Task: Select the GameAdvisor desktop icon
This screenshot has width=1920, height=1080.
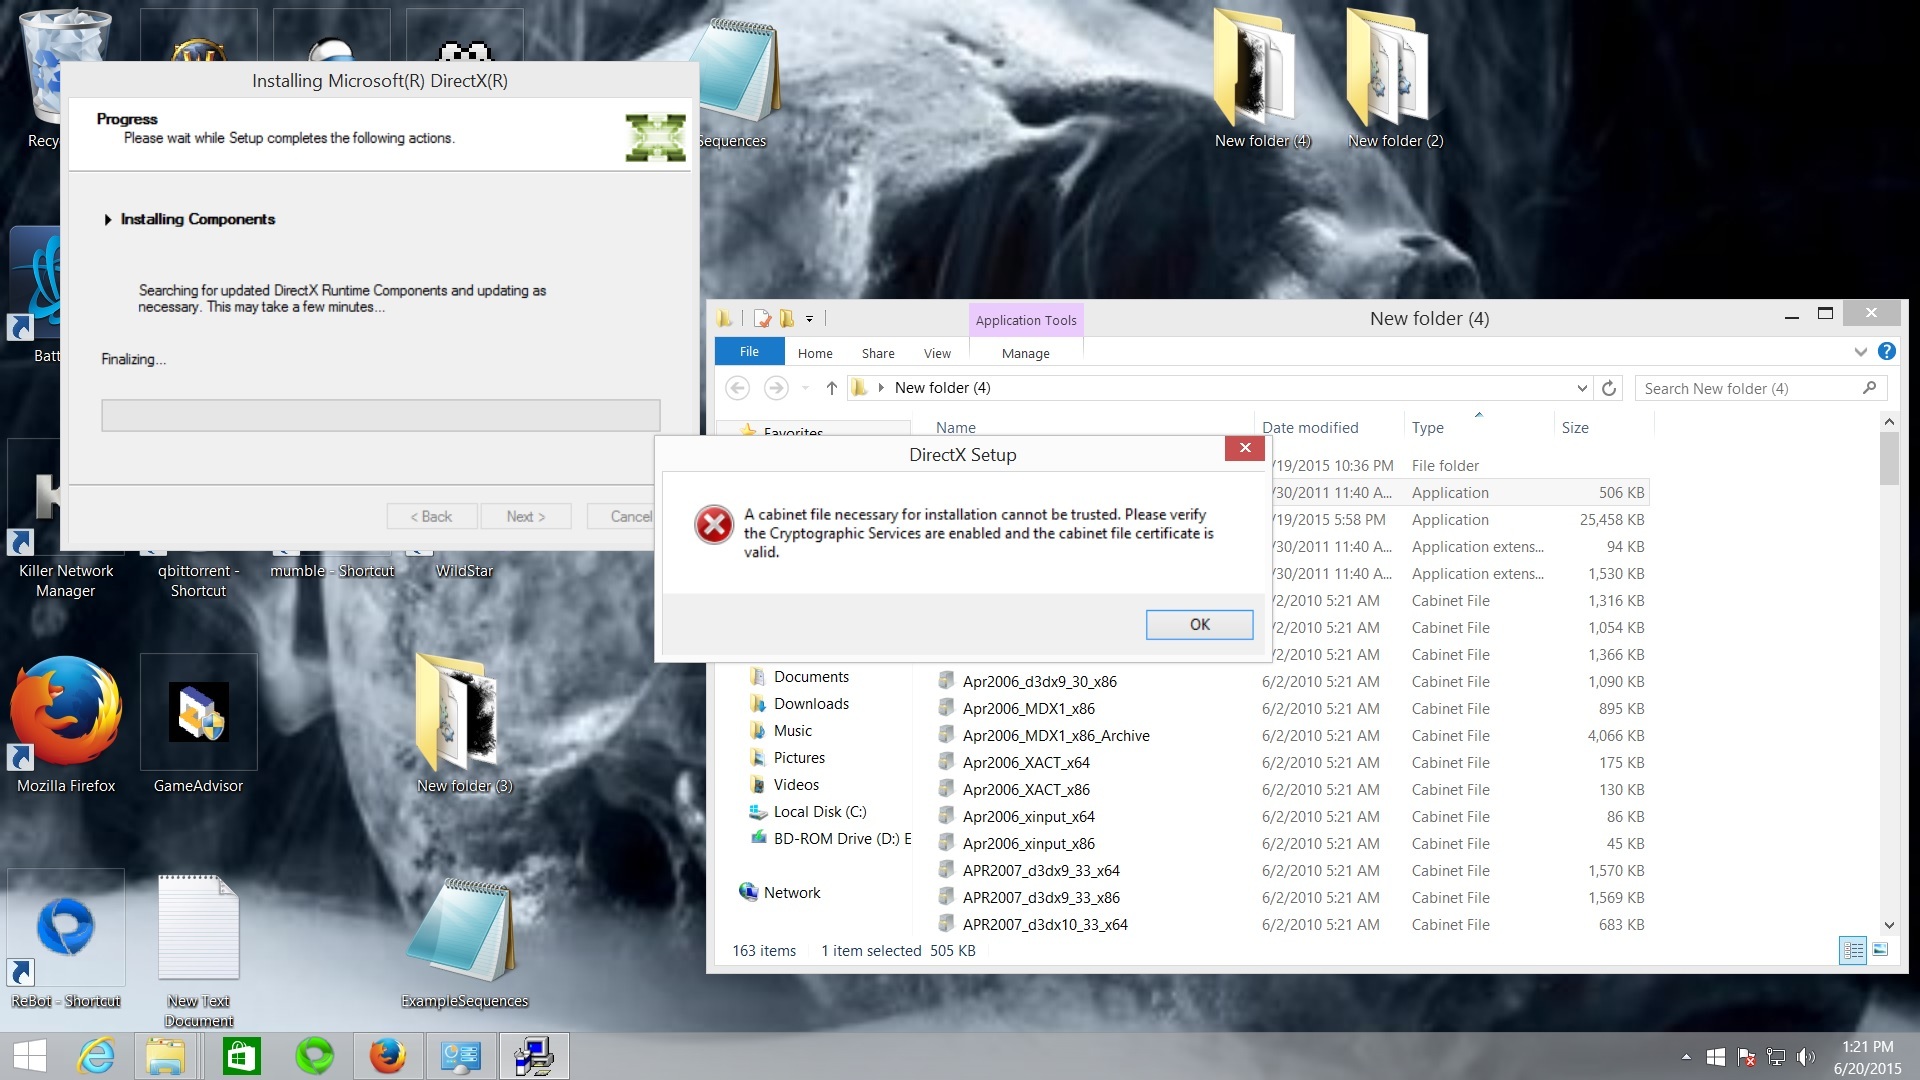Action: tap(198, 725)
